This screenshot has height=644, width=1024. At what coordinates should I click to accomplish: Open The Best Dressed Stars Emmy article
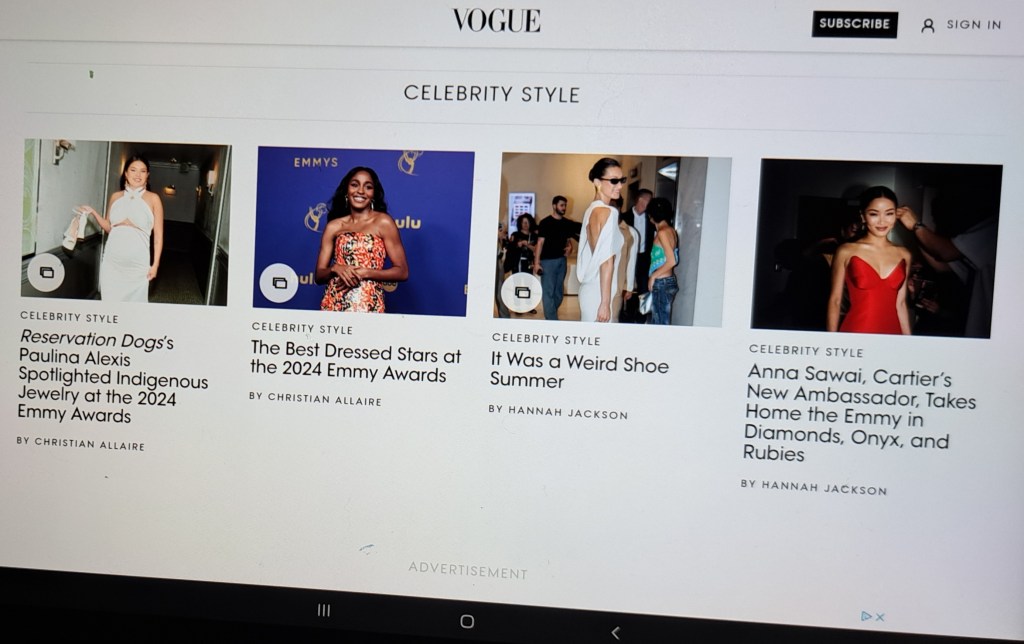pos(355,361)
